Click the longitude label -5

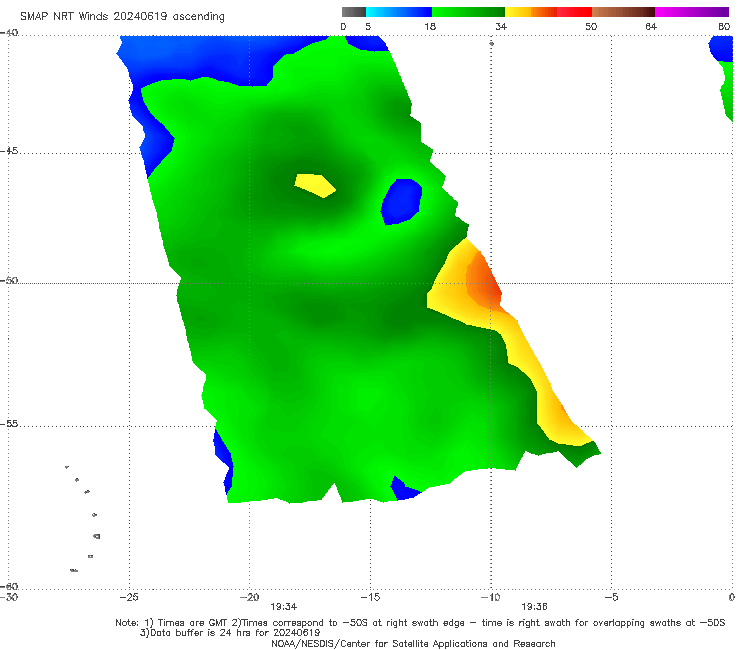pos(611,598)
